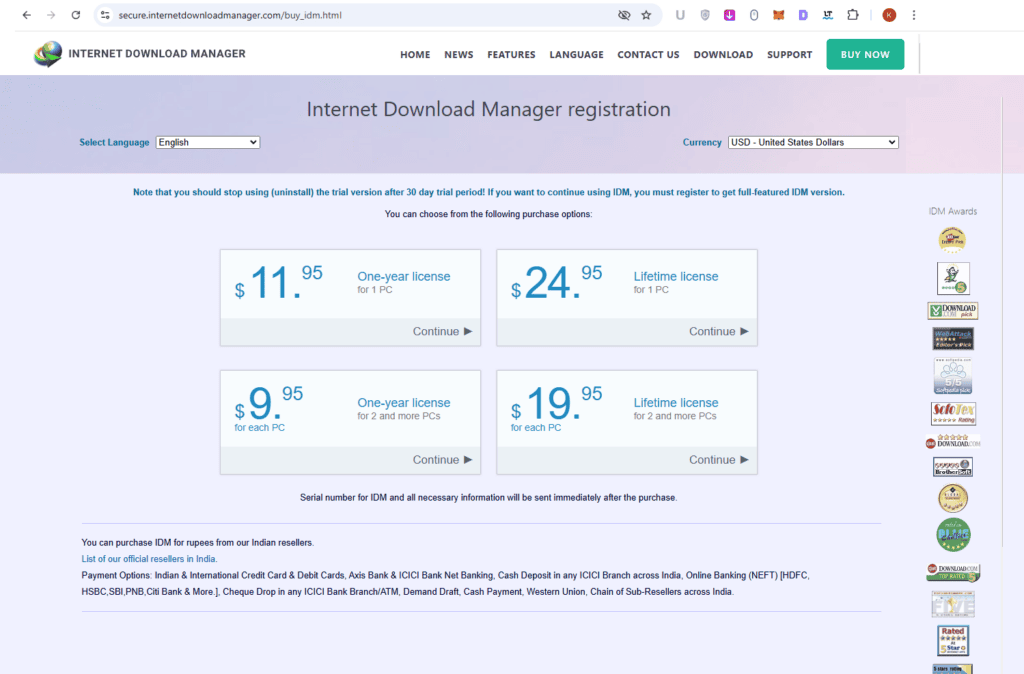Screen dimensions: 1024x674
Task: Continue with $9.95 one-year multi-PC license
Action: pos(442,460)
